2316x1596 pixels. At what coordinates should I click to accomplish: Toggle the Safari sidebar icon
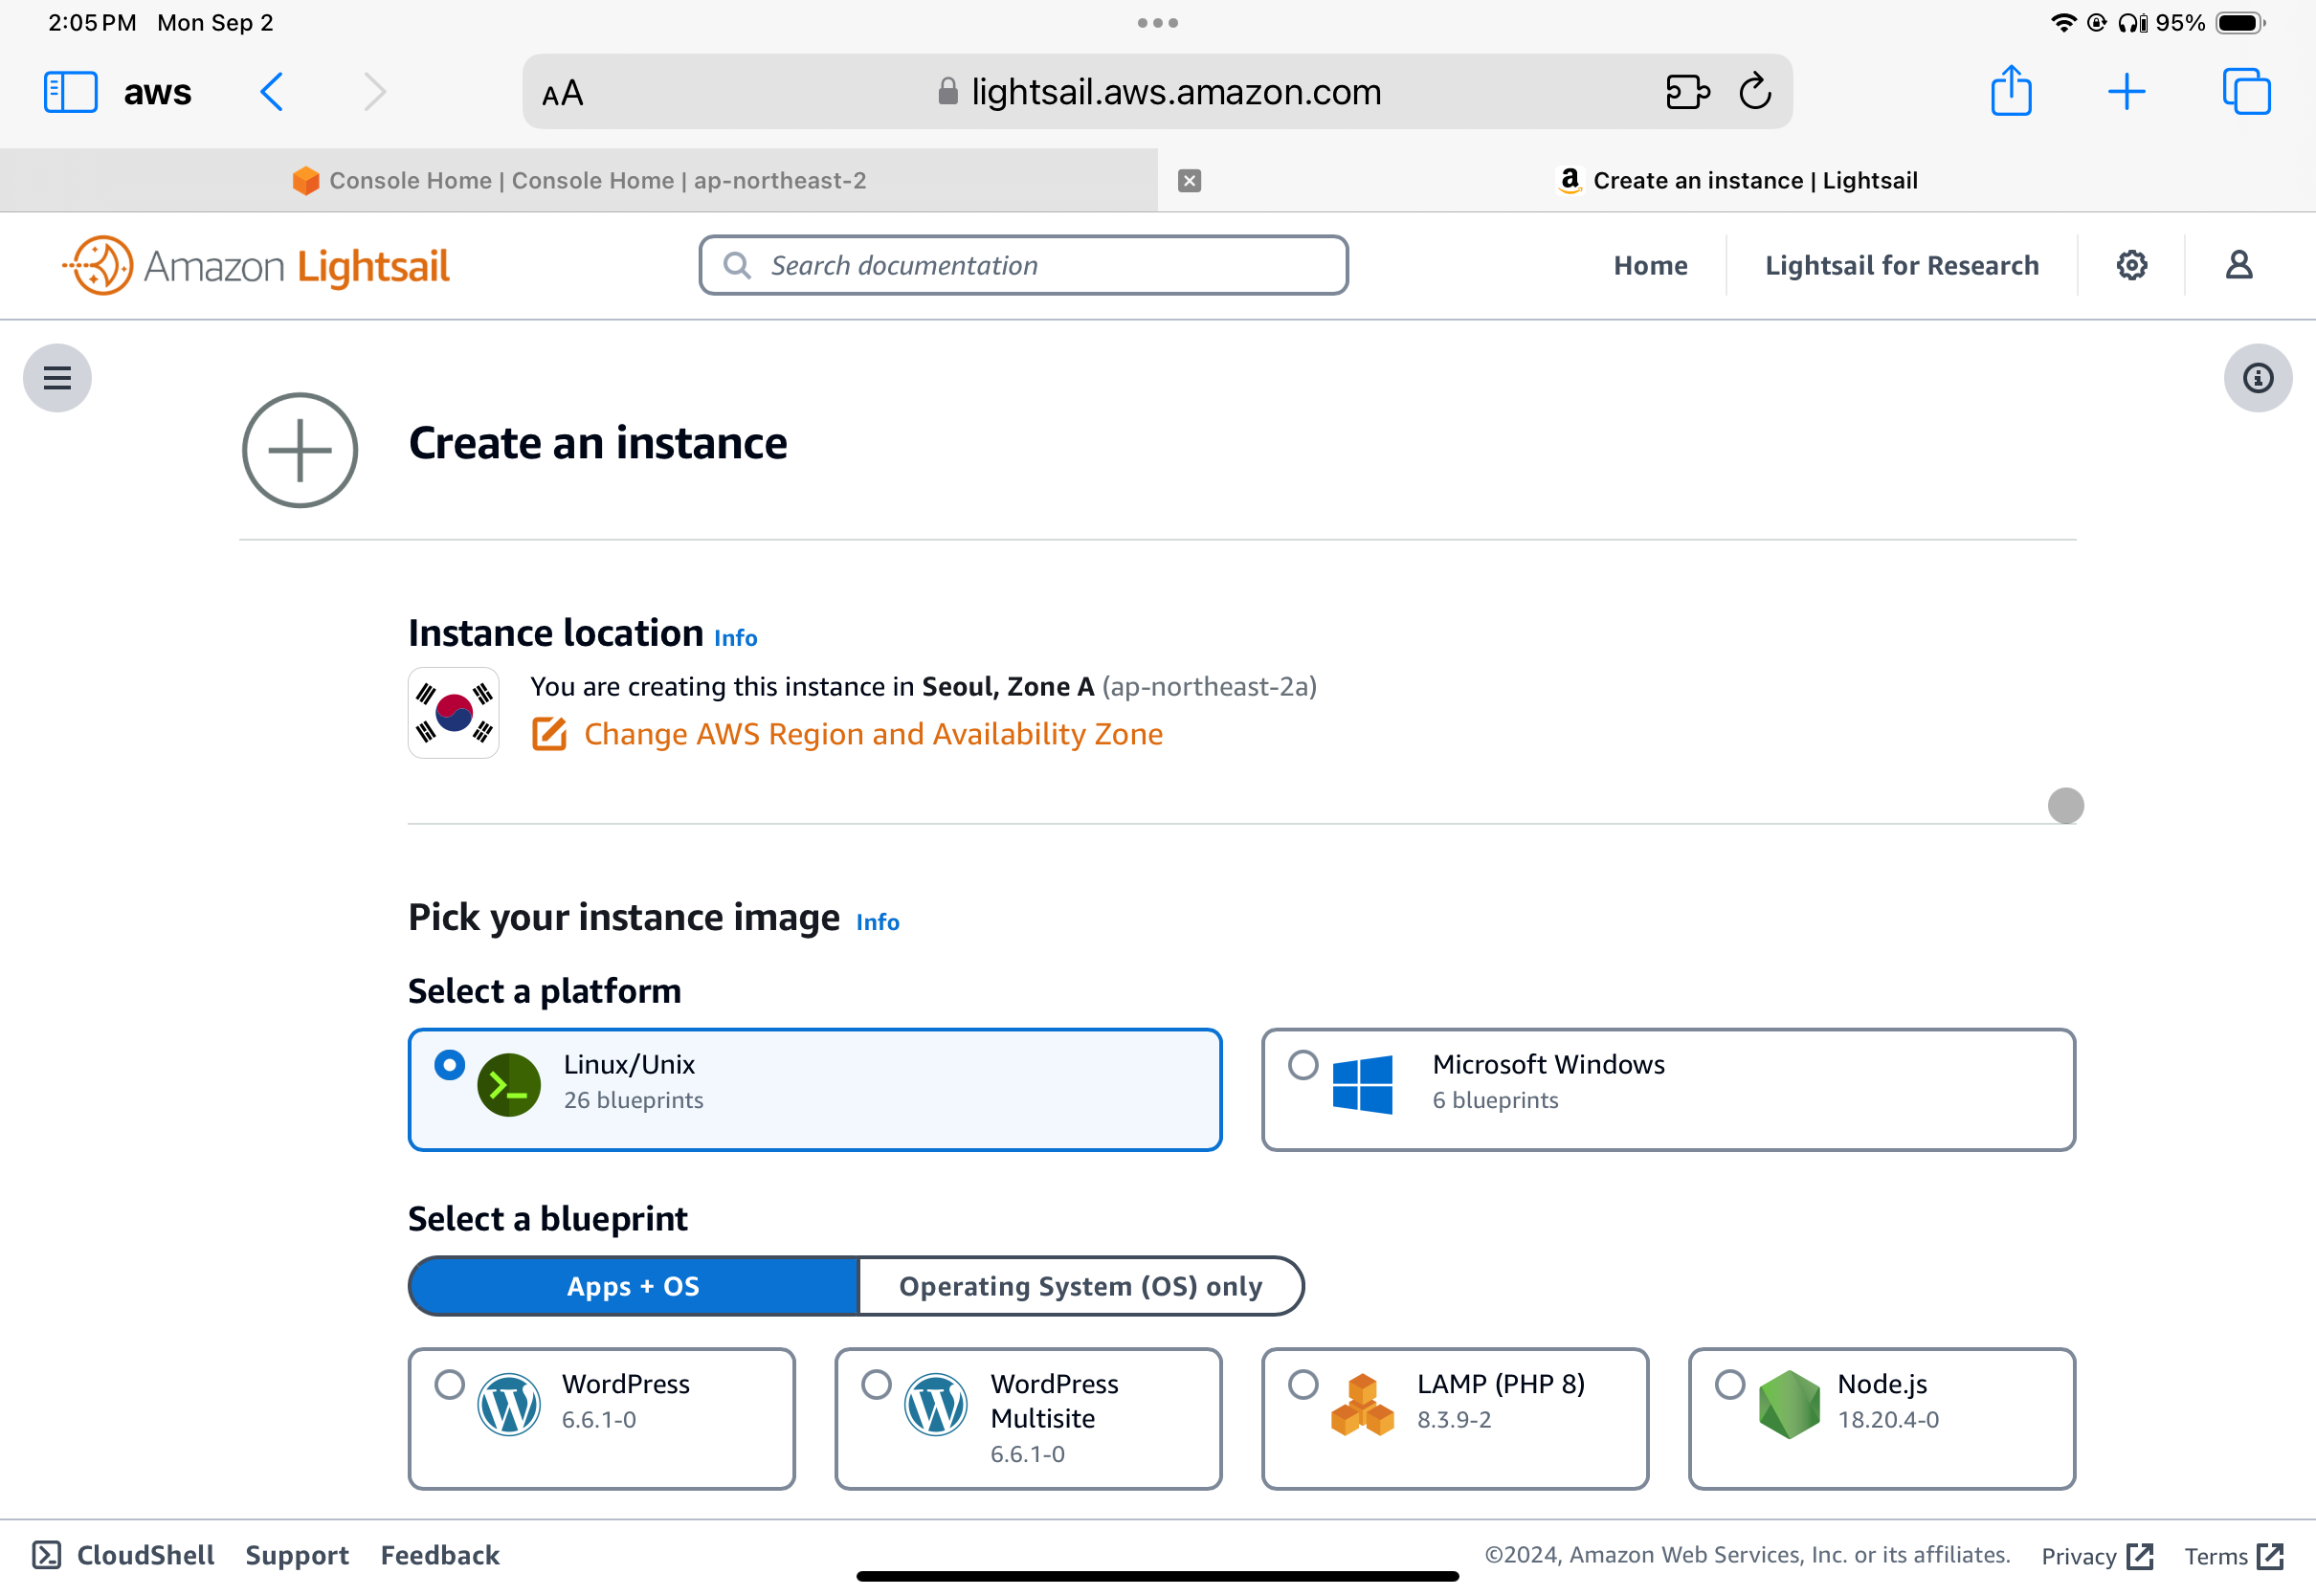(x=70, y=92)
